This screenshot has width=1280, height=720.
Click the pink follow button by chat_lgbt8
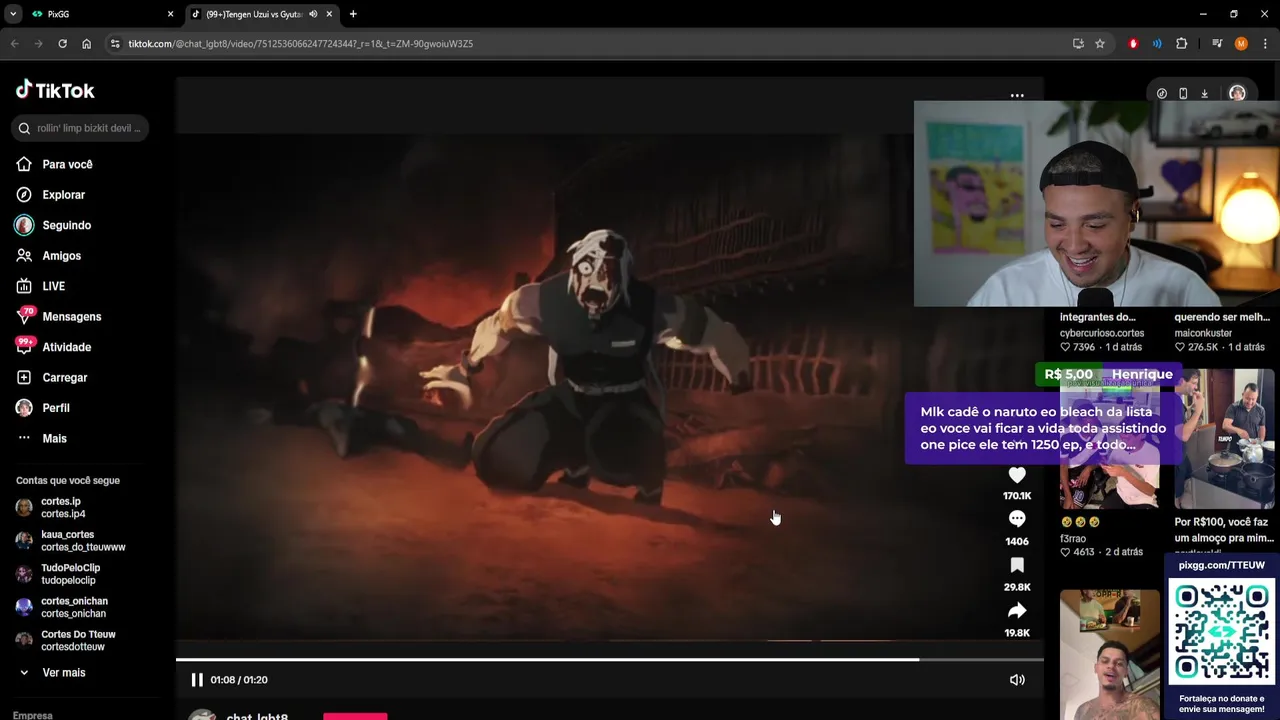355,716
